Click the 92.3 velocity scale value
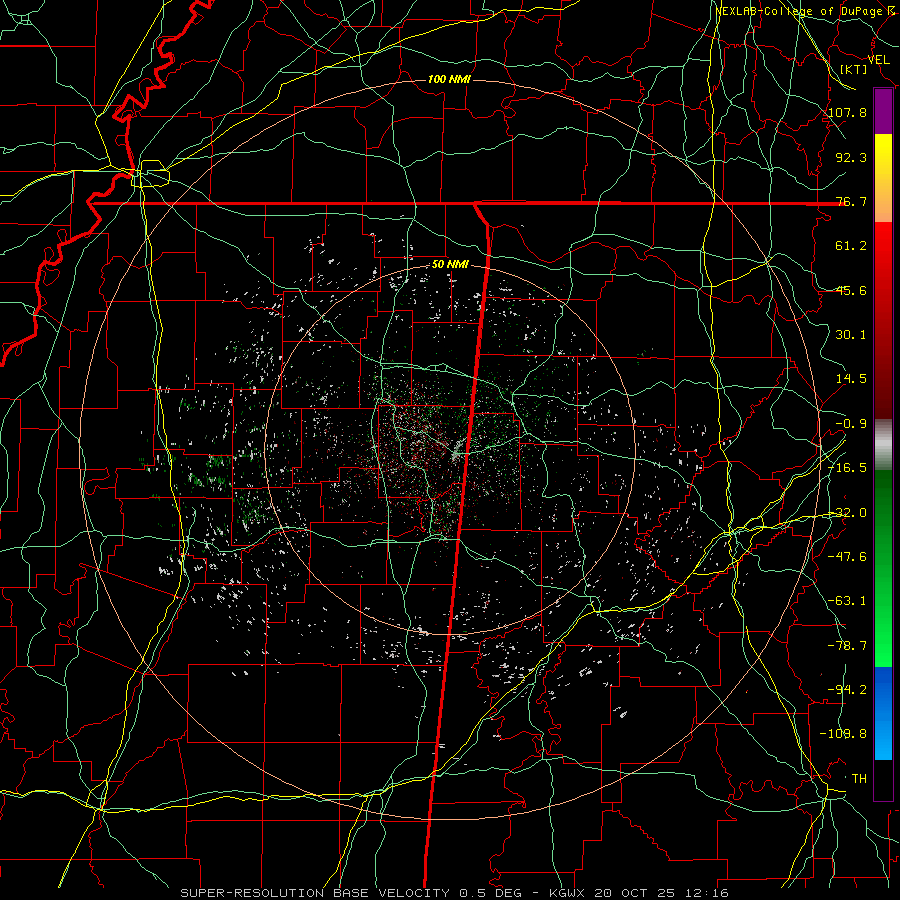The width and height of the screenshot is (900, 900). pyautogui.click(x=851, y=157)
